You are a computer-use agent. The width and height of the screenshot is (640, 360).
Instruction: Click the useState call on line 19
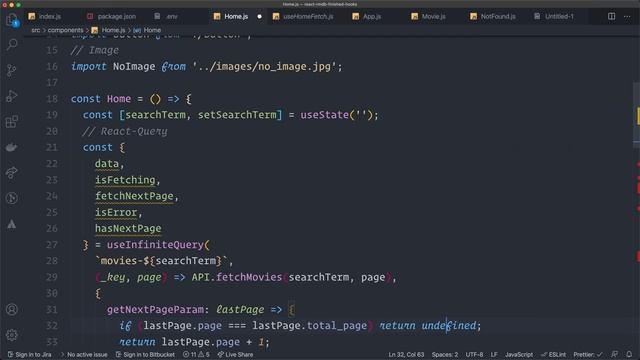click(324, 115)
